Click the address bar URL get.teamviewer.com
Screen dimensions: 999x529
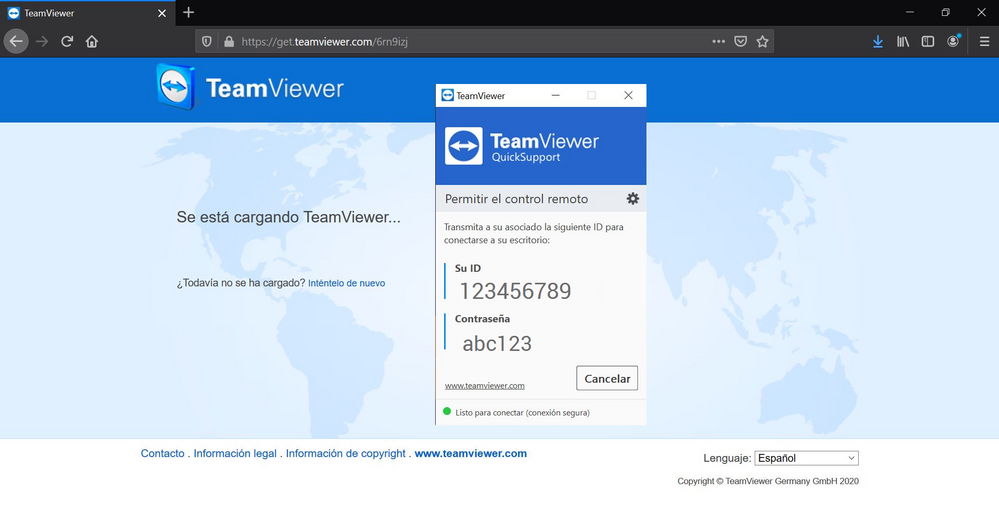coord(324,41)
